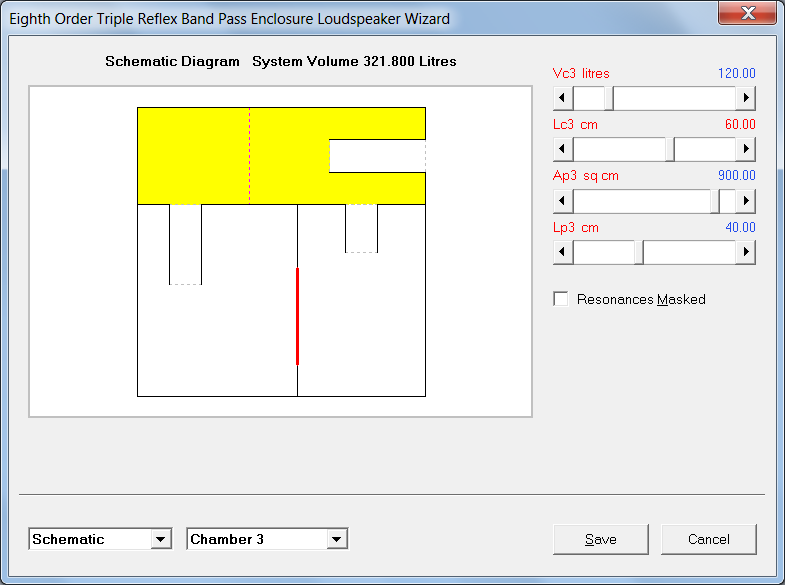This screenshot has height=585, width=785.
Task: Click the System Volume 321.800 Litres text
Action: coord(354,61)
